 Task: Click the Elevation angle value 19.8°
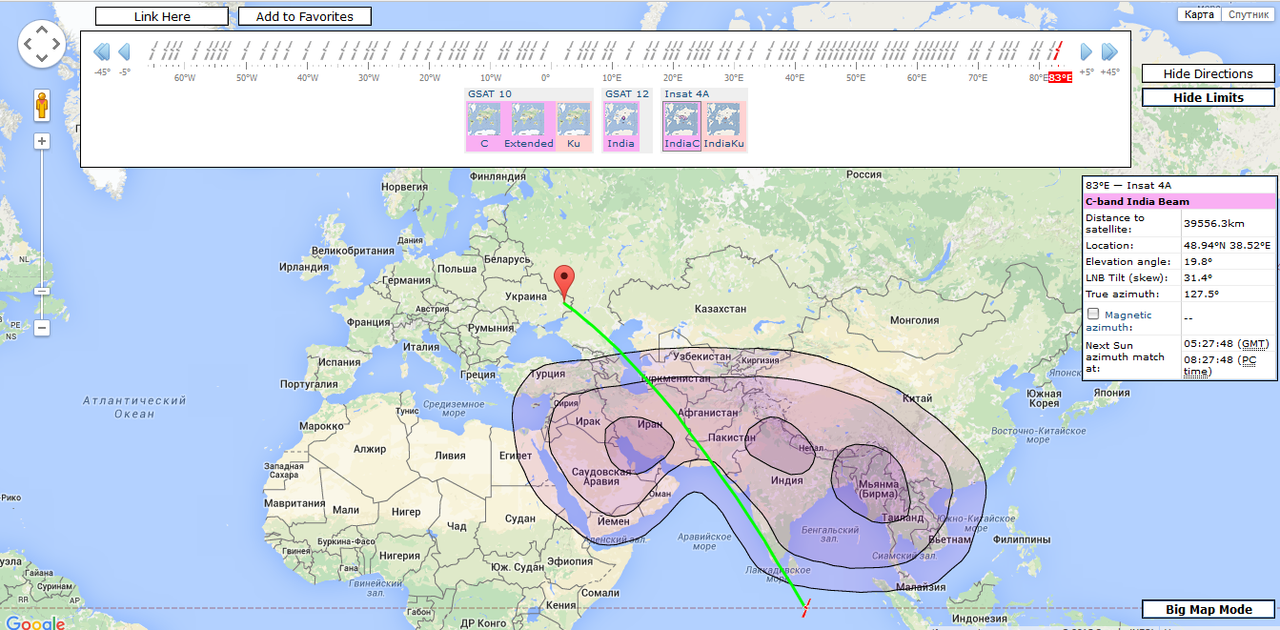[1198, 262]
